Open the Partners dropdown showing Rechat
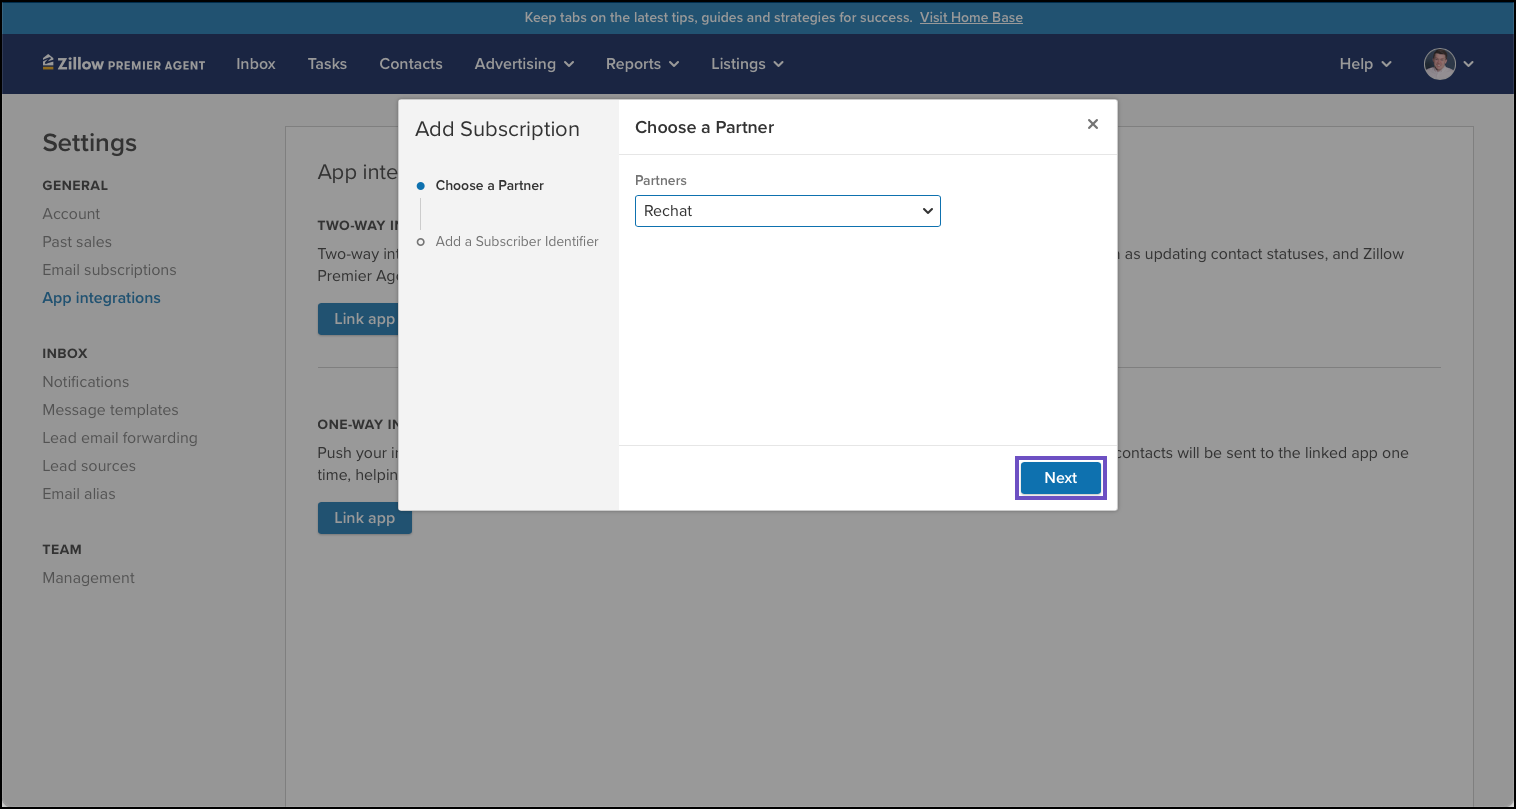 tap(787, 211)
